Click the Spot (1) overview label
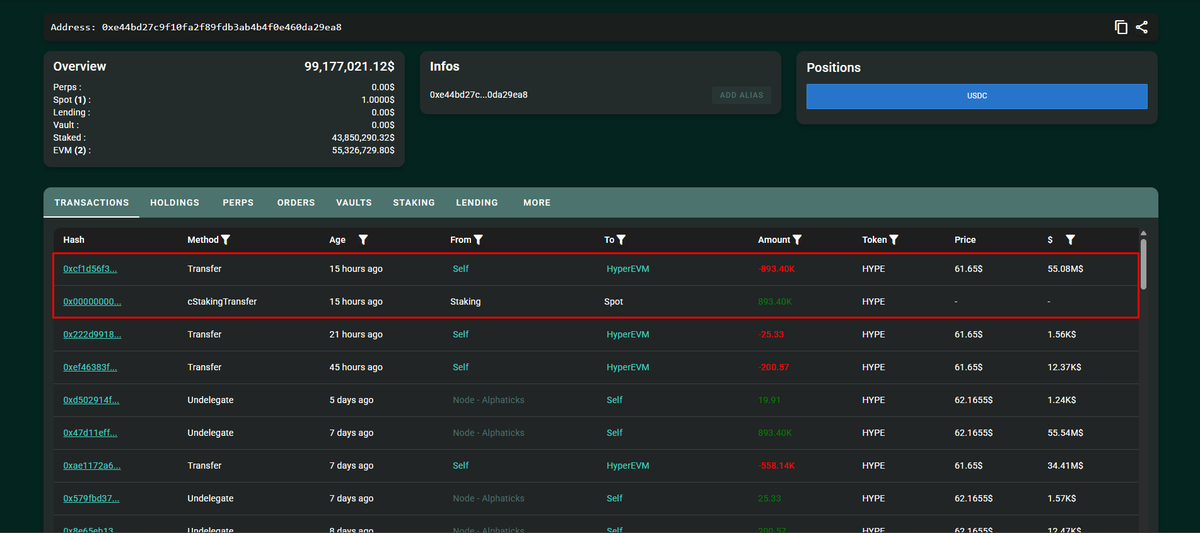 (x=72, y=100)
